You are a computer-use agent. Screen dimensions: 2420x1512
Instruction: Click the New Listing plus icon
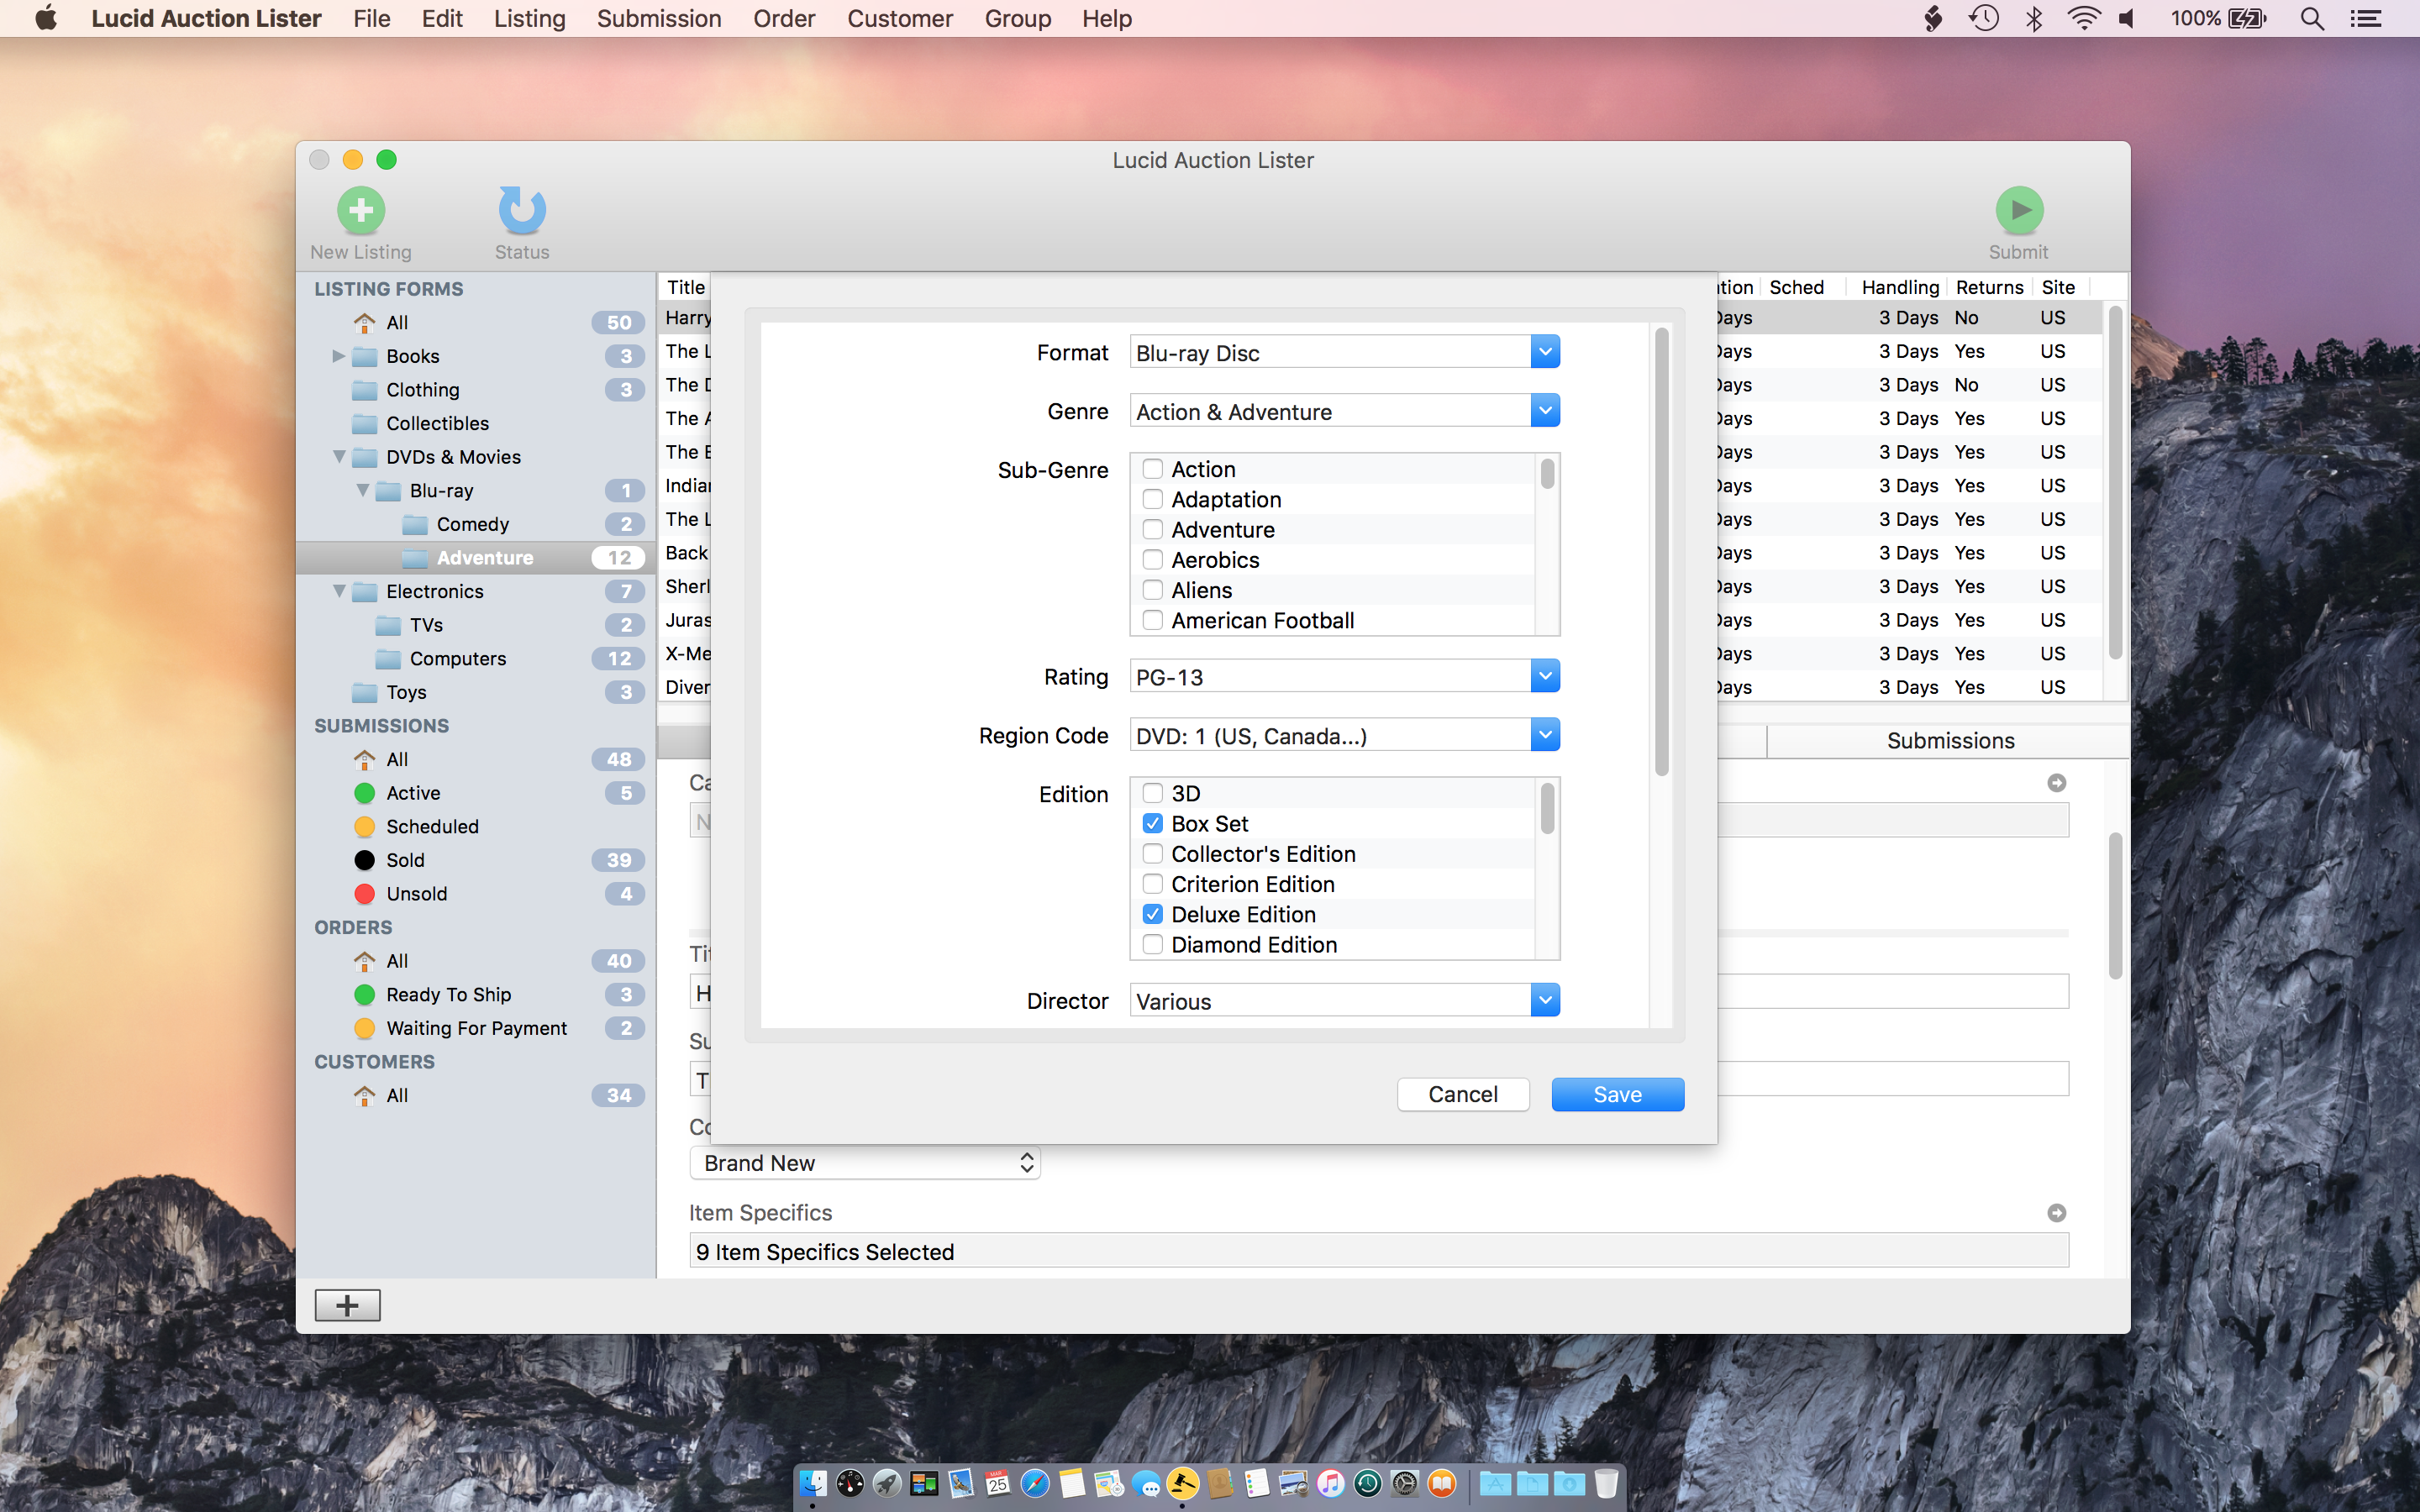point(361,210)
